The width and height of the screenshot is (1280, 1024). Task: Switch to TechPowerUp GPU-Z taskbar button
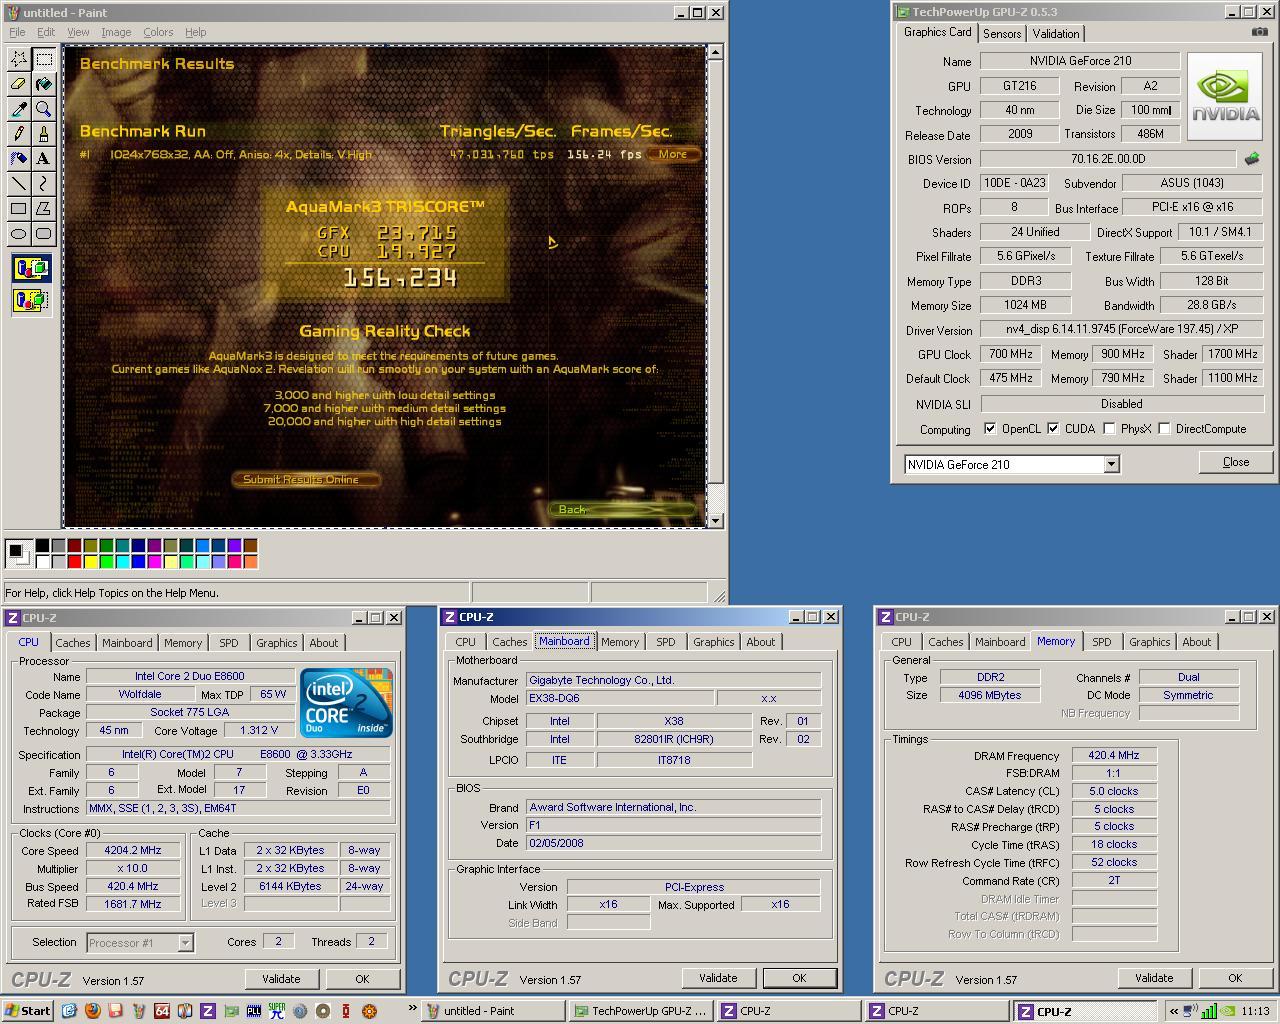(x=641, y=1011)
